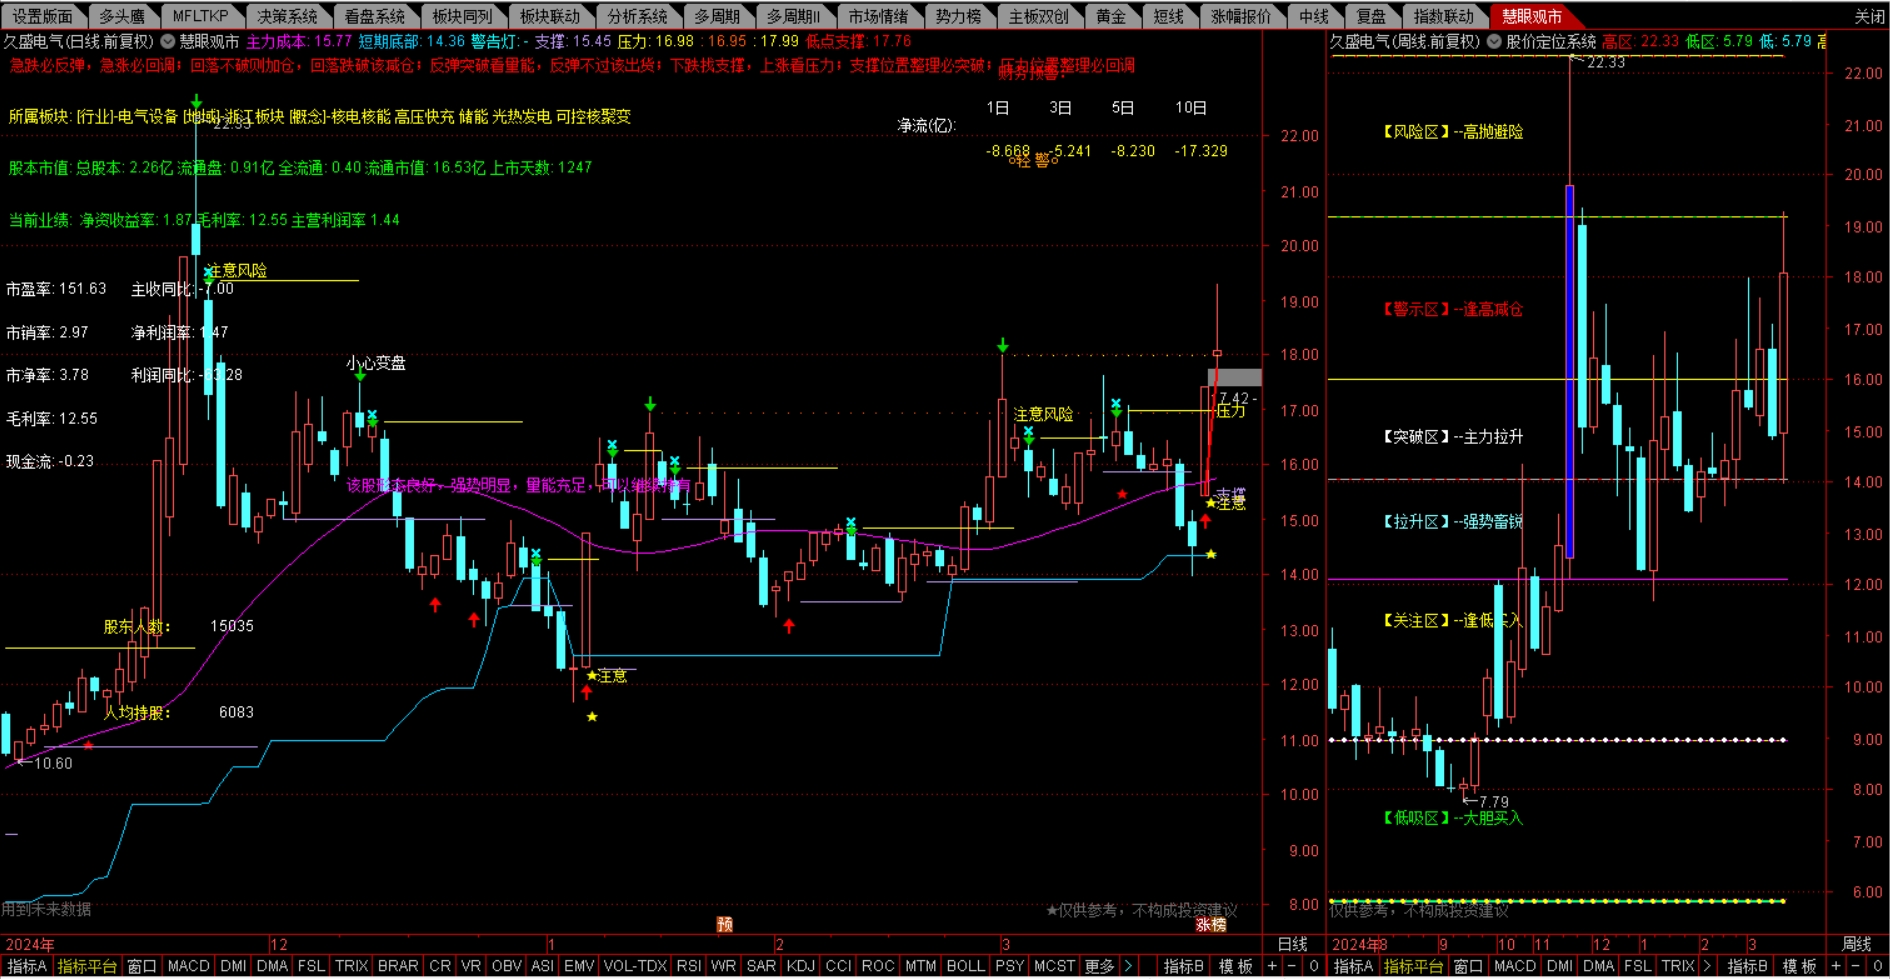Open the 主板双创 tab

click(x=1038, y=16)
